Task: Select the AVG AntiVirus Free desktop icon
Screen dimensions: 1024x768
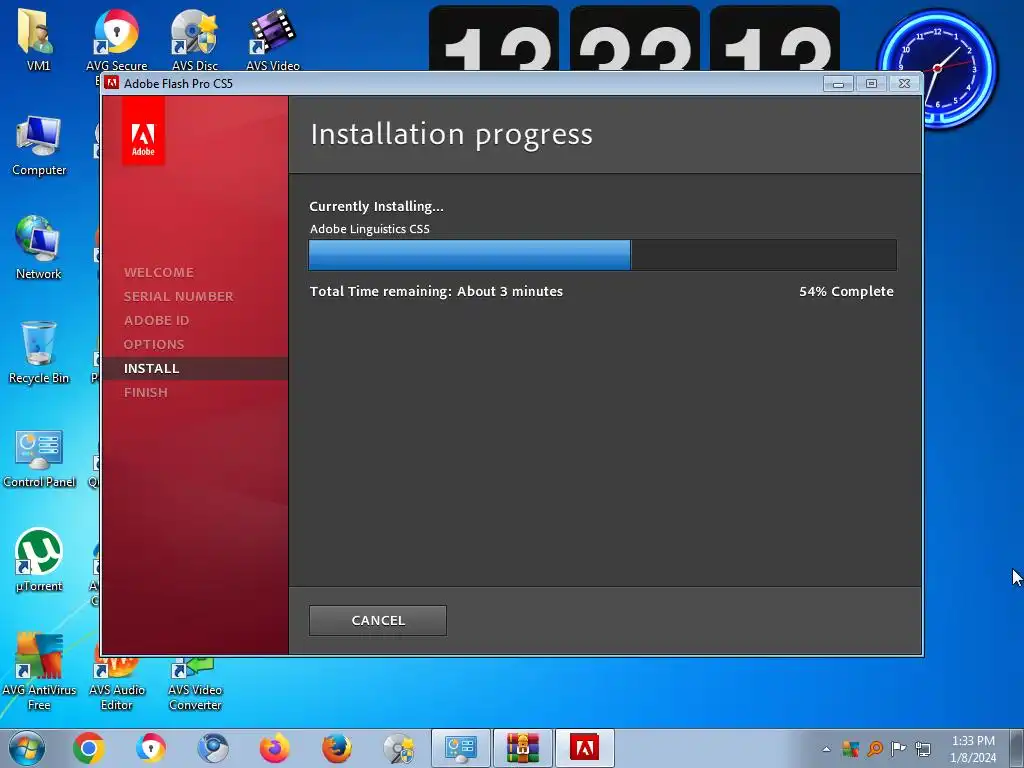Action: (39, 671)
